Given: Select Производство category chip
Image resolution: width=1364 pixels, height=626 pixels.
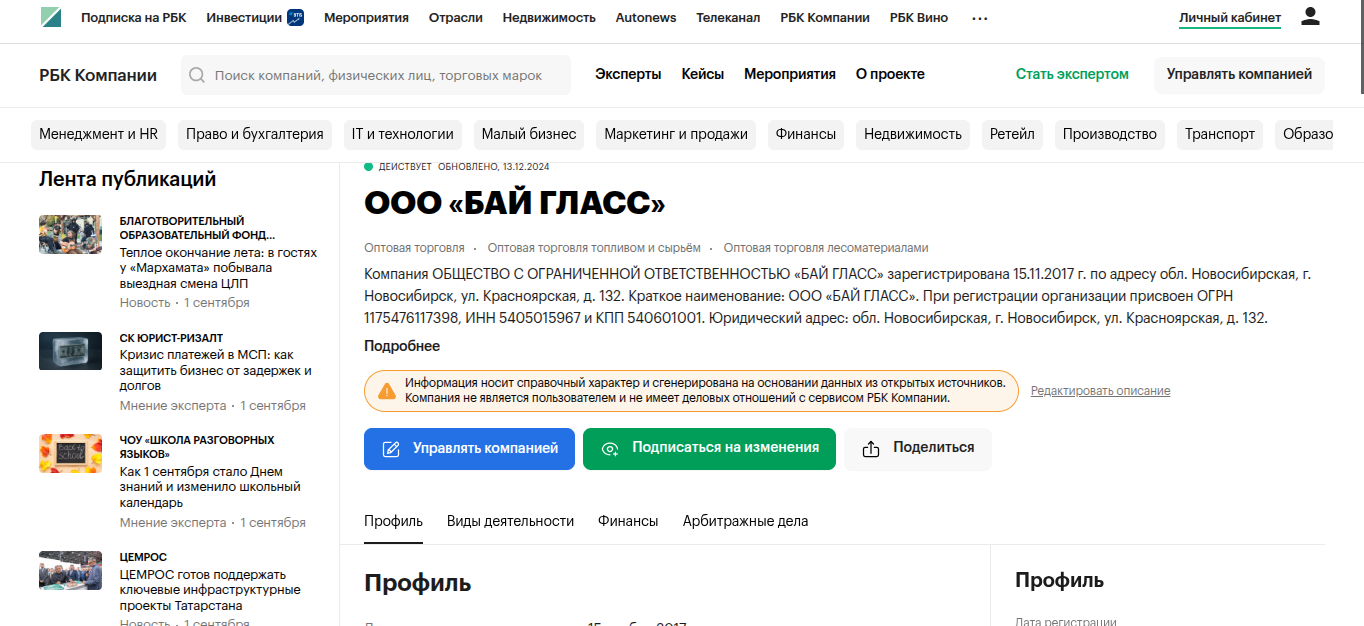Looking at the screenshot, I should tap(1110, 134).
